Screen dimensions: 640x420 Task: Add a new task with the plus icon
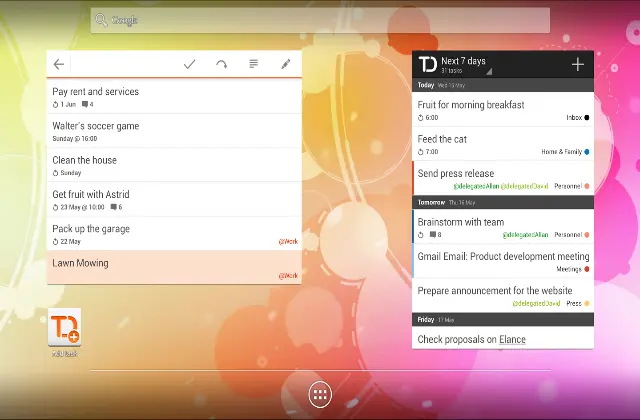[x=577, y=65]
